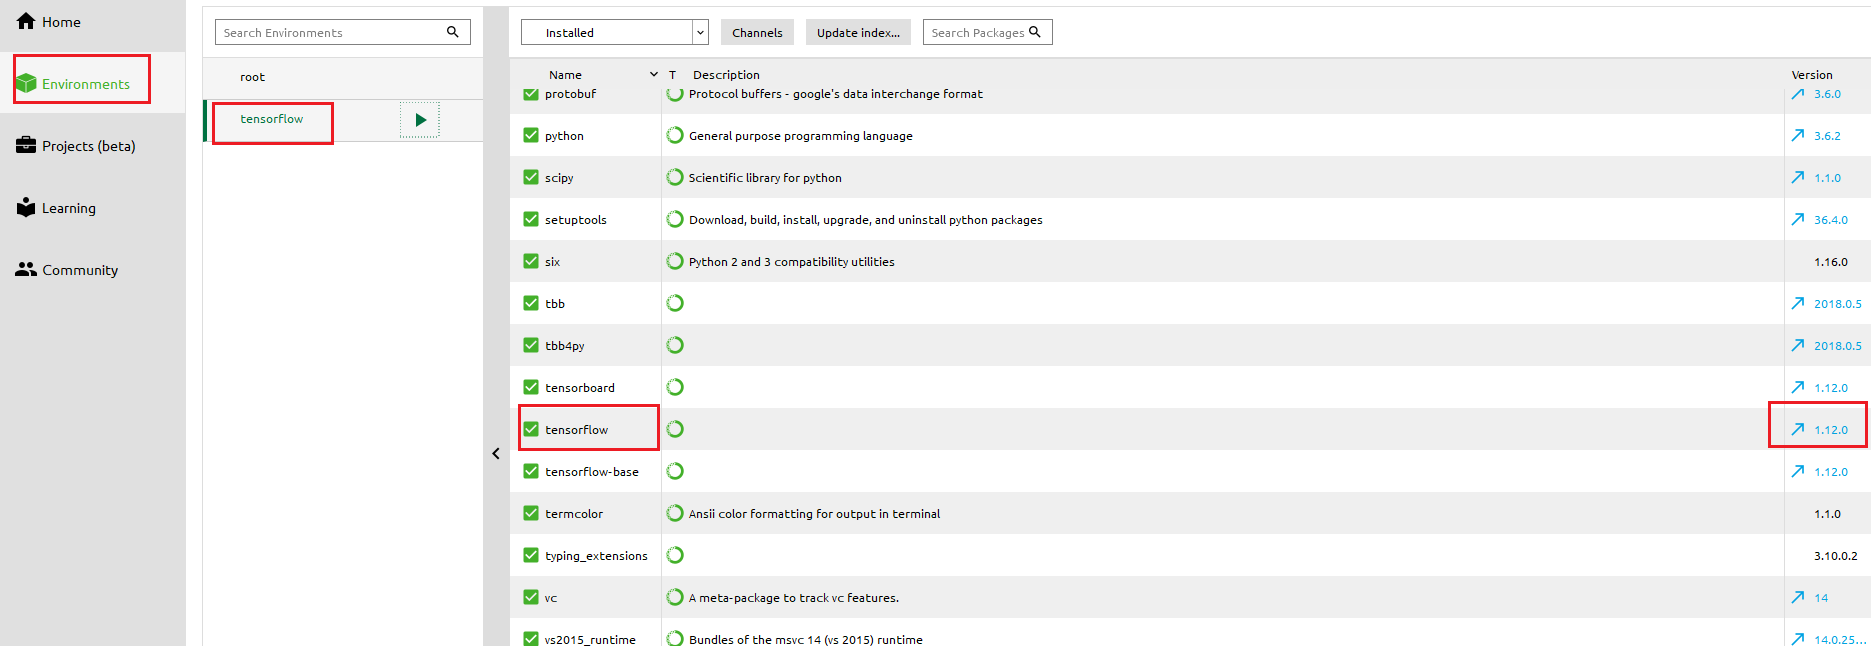Click the Channels button
Viewport: 1871px width, 646px height.
coord(757,32)
